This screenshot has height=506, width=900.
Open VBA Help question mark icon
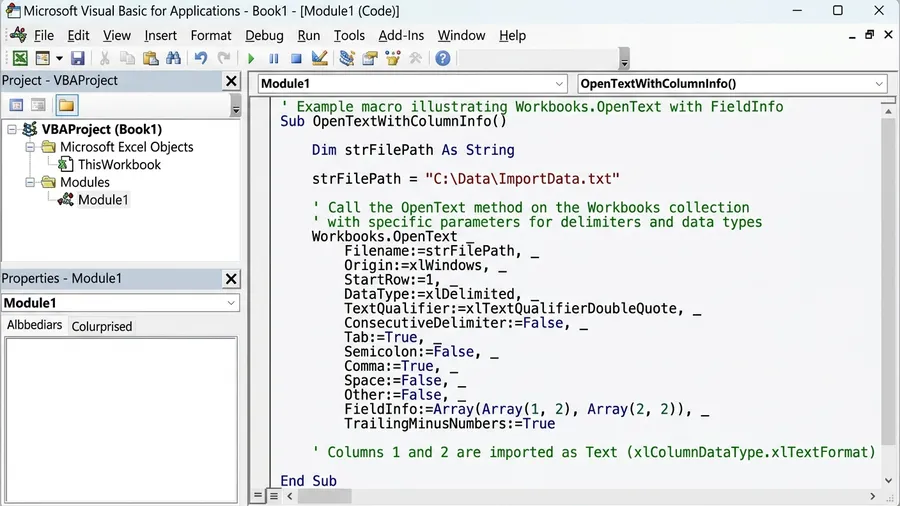tap(443, 58)
